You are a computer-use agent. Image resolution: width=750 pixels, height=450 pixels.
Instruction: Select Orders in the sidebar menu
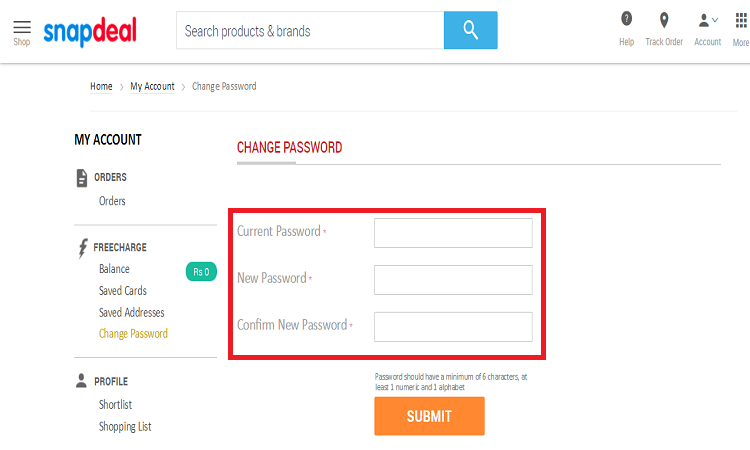(x=112, y=201)
